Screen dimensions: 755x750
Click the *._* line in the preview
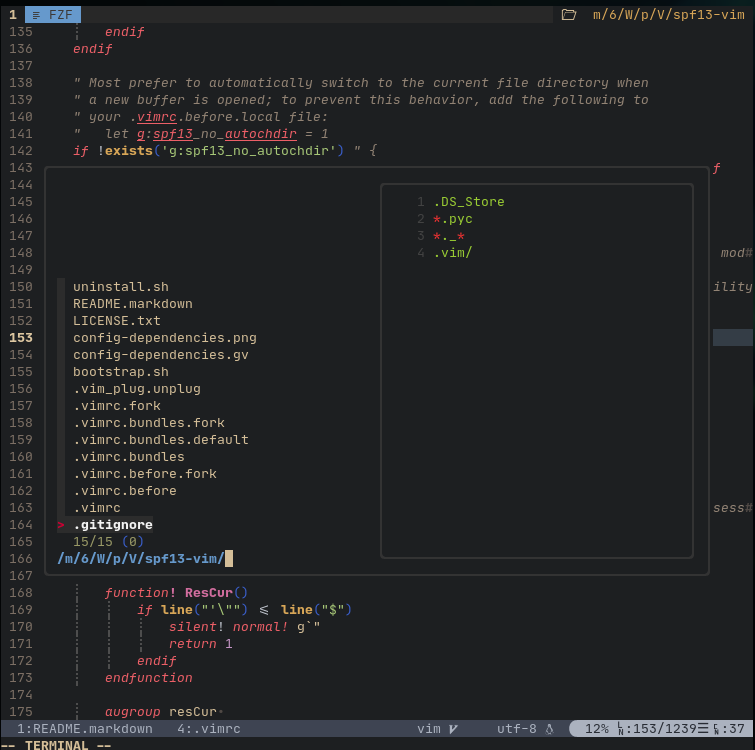point(449,236)
